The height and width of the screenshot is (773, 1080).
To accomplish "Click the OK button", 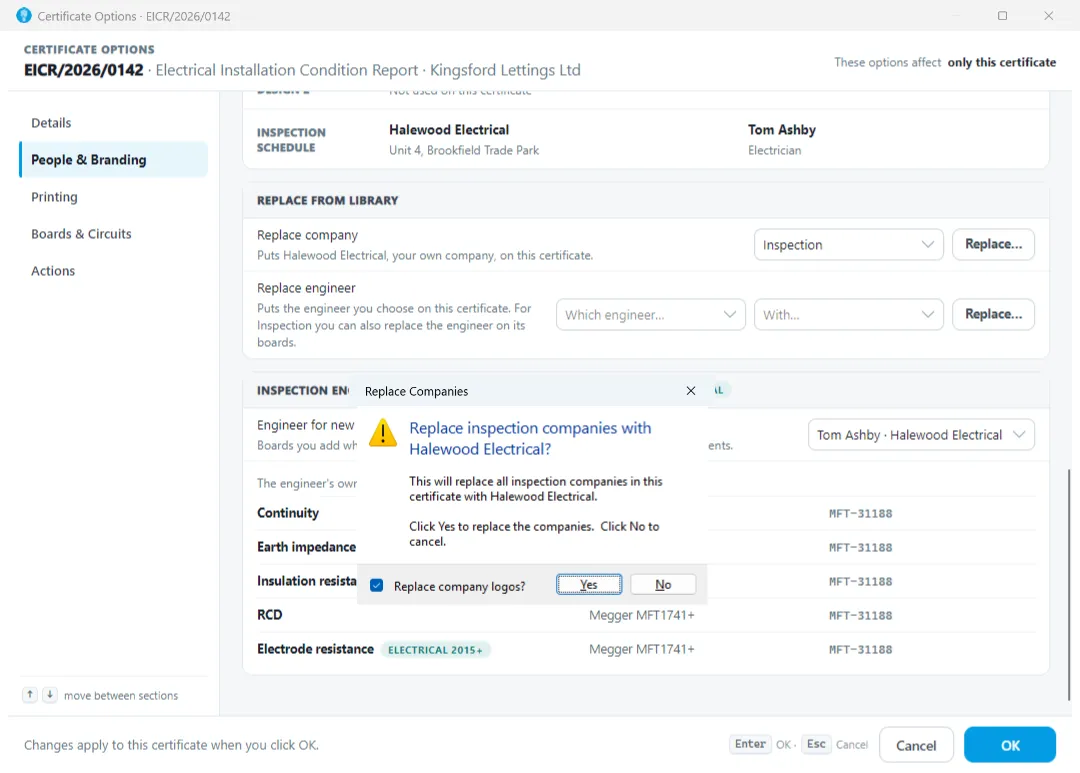I will [1010, 745].
